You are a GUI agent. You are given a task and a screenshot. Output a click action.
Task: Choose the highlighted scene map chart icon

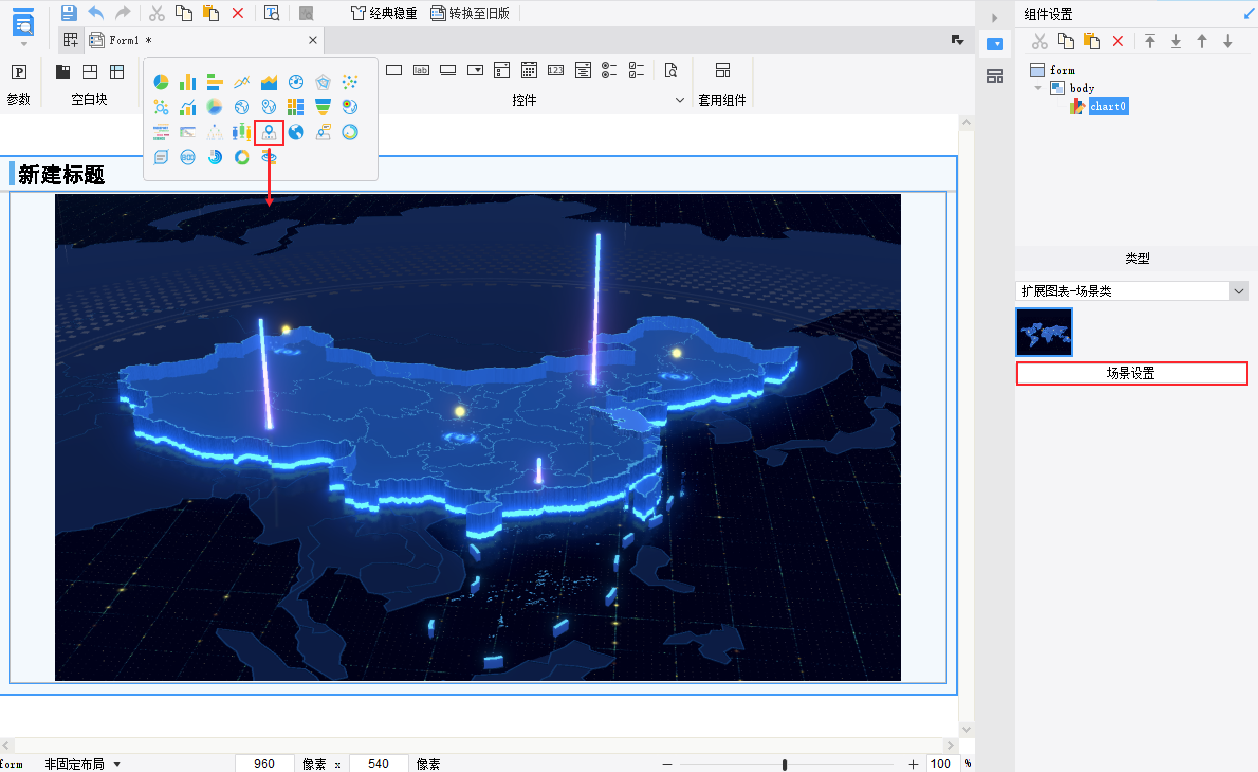(x=269, y=132)
